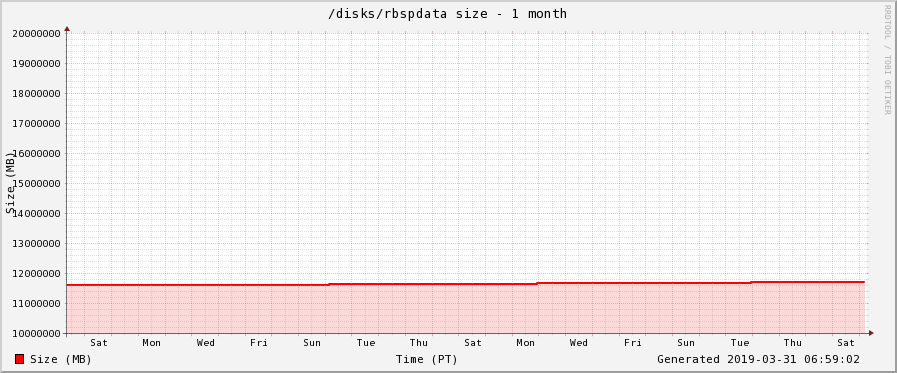
Task: Click the first 'Sat' x-axis label
Action: coord(98,343)
